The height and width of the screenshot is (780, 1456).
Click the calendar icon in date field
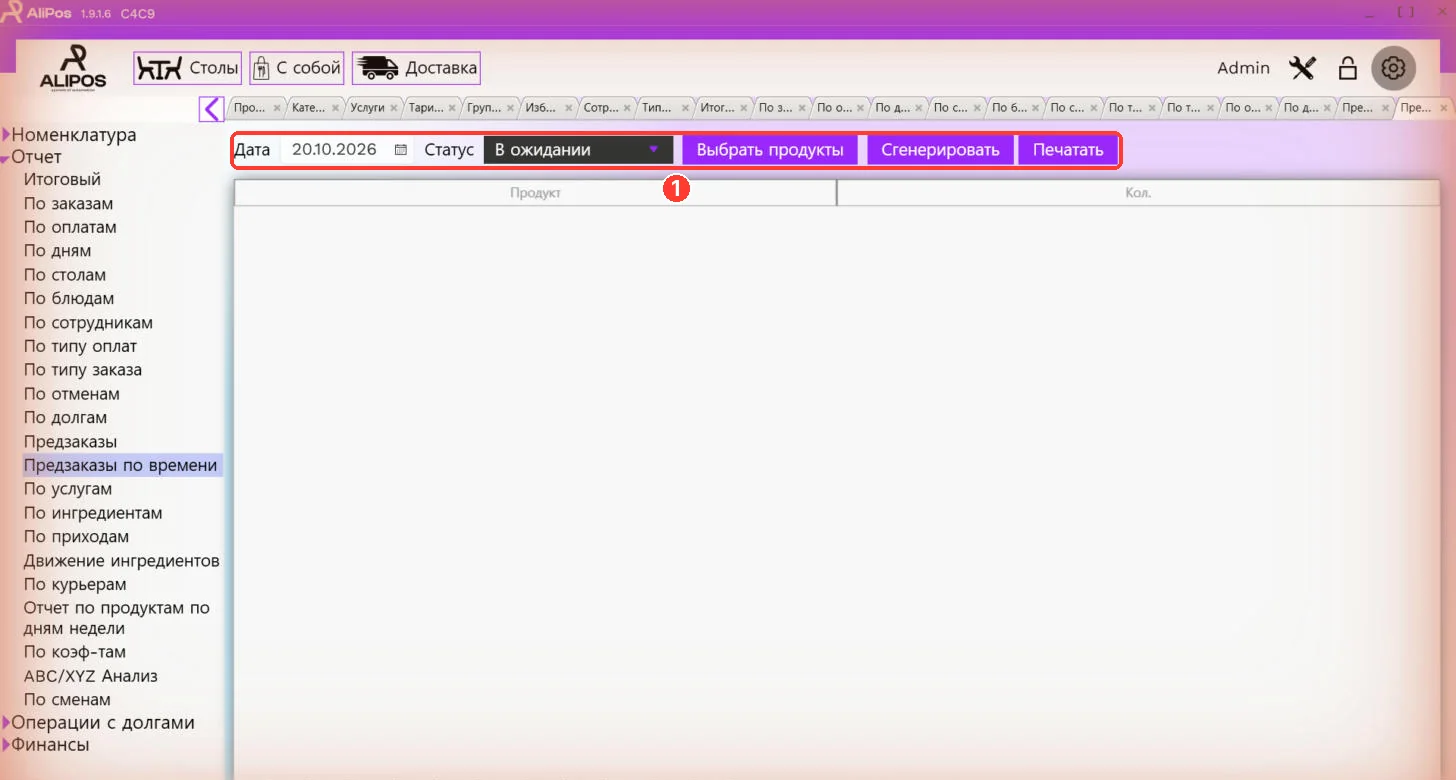click(401, 150)
